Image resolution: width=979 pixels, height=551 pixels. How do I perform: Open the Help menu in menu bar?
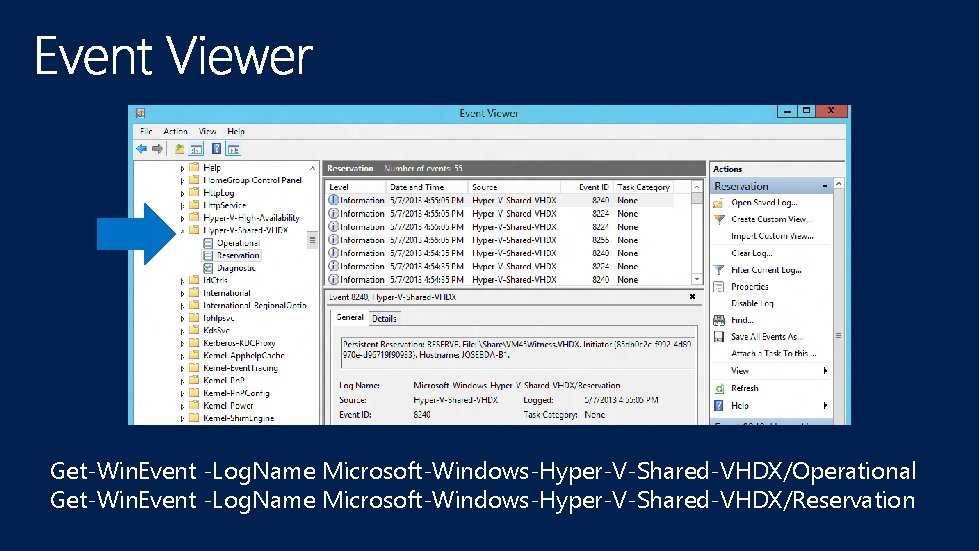coord(236,131)
